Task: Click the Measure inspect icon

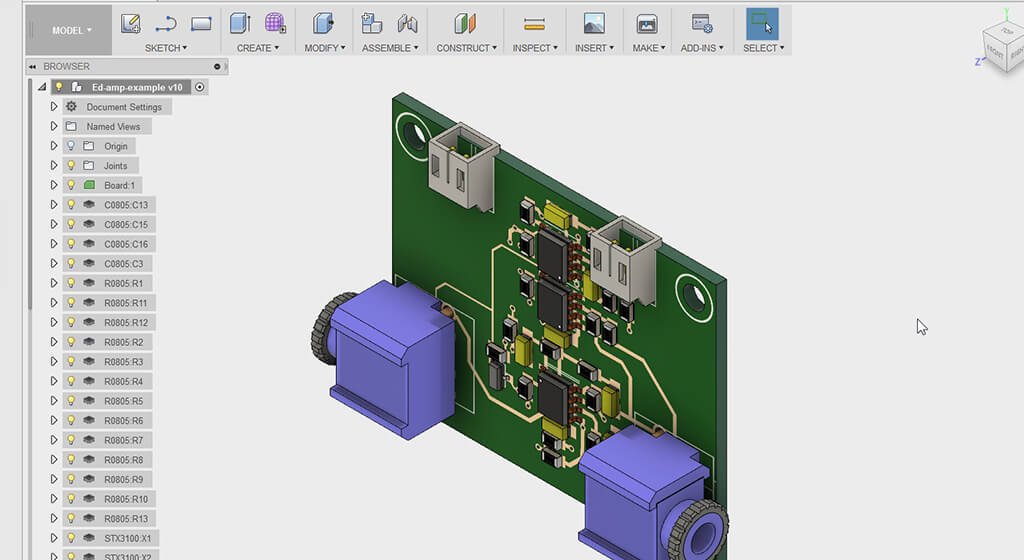Action: (x=534, y=24)
